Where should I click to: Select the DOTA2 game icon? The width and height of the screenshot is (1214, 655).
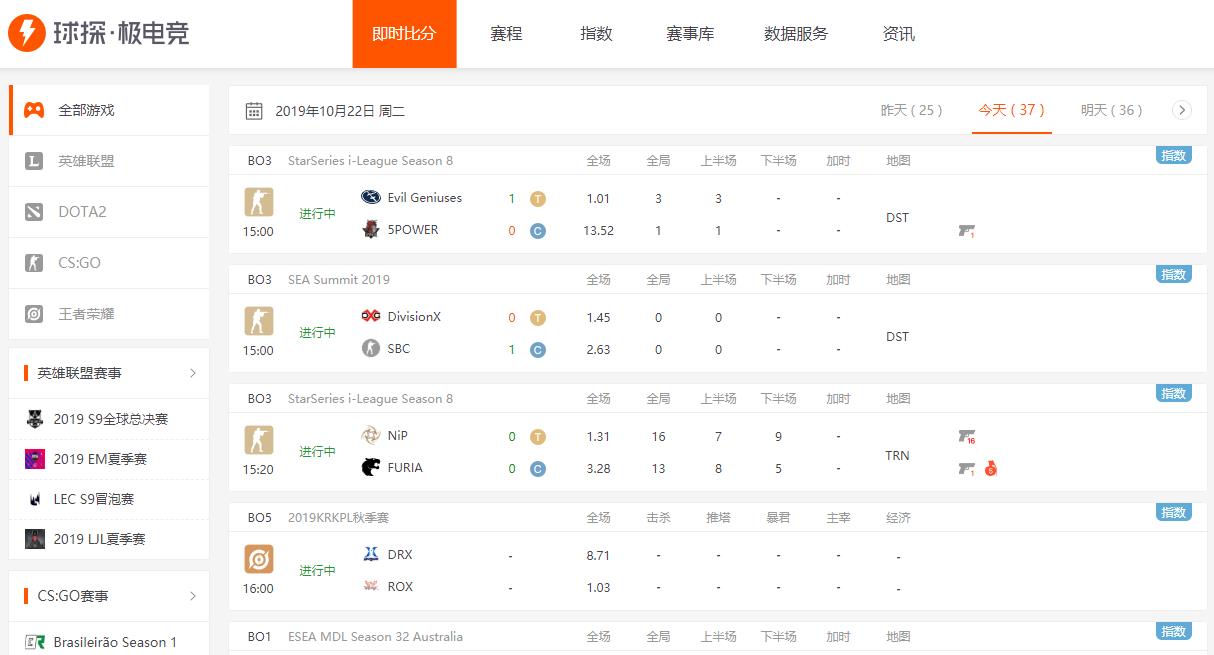(34, 212)
